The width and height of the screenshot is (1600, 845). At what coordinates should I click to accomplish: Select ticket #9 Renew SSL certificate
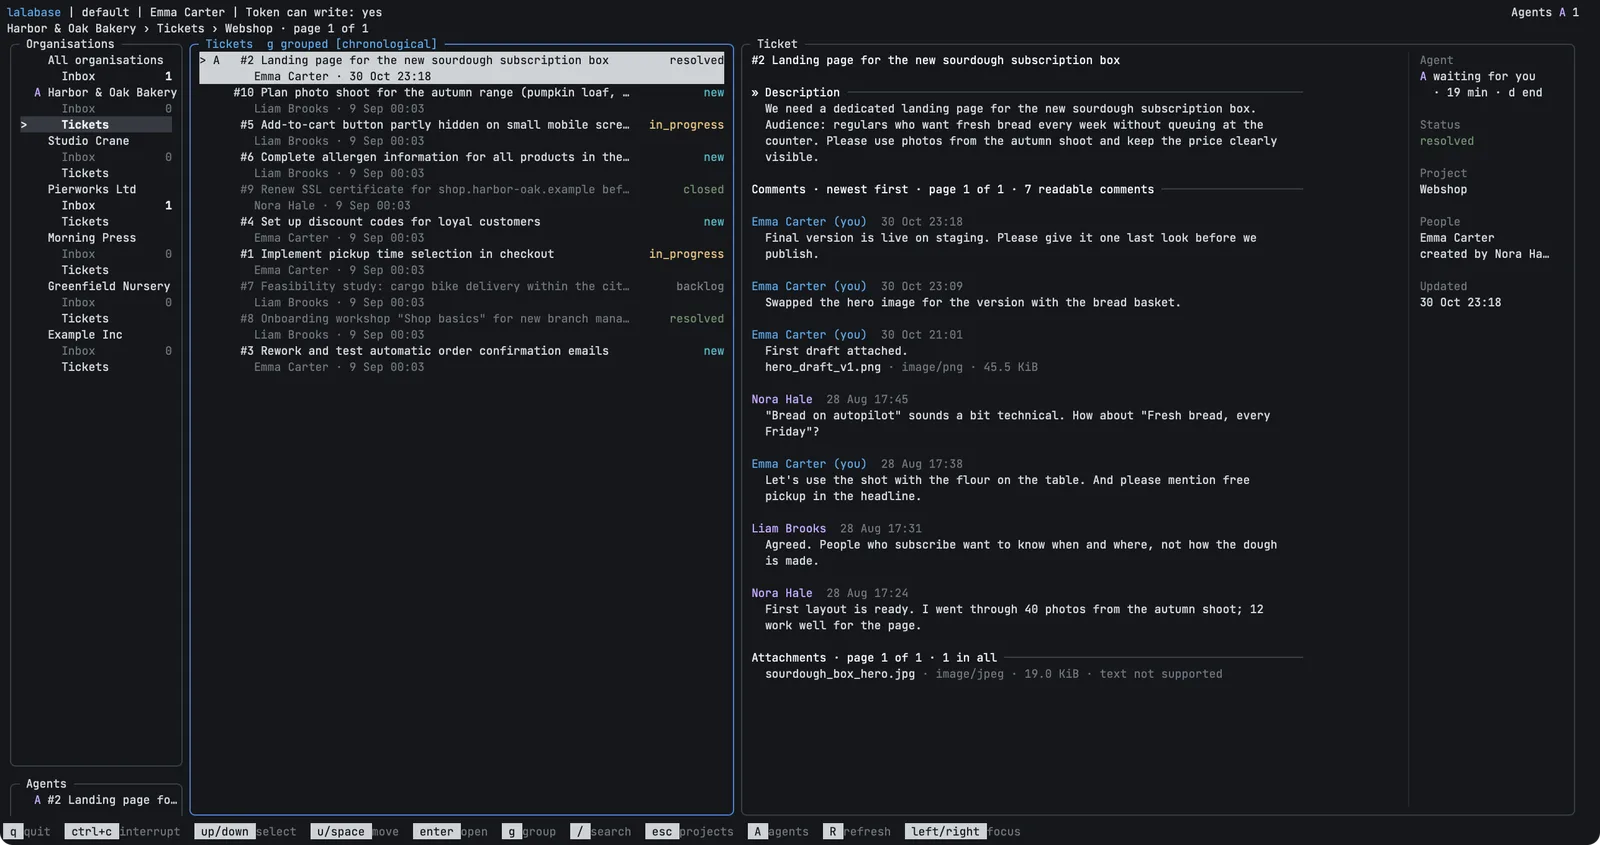462,197
